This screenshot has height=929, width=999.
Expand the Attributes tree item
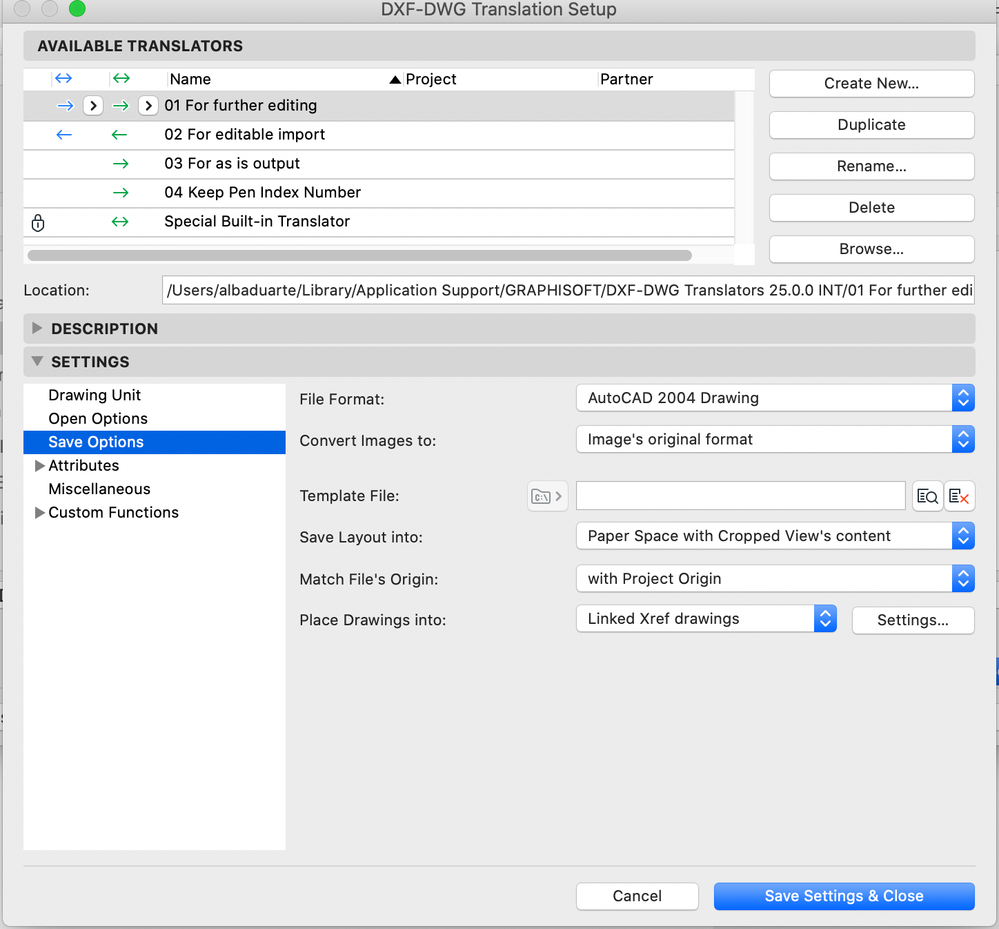point(40,466)
